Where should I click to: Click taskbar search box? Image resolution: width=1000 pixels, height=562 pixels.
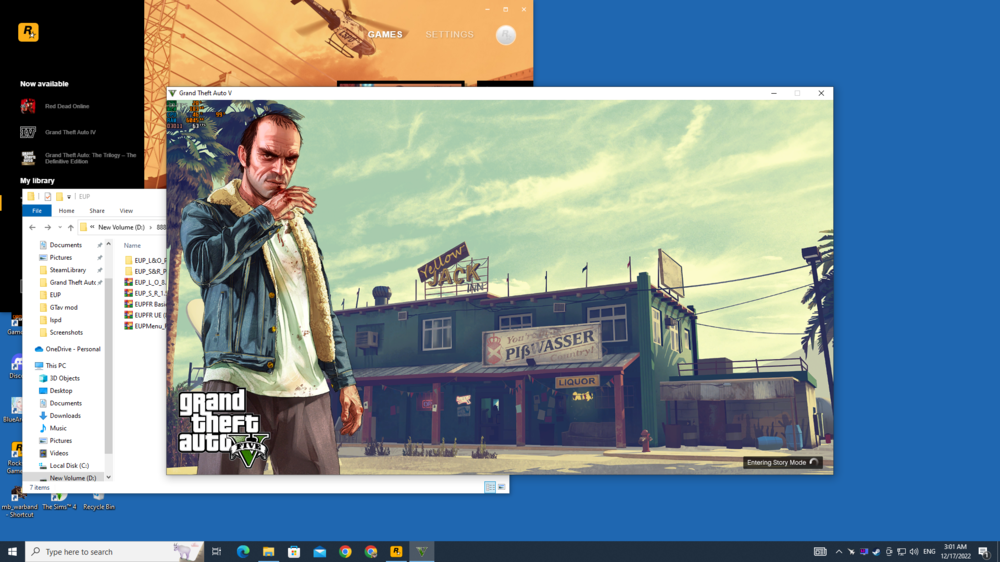pyautogui.click(x=115, y=552)
